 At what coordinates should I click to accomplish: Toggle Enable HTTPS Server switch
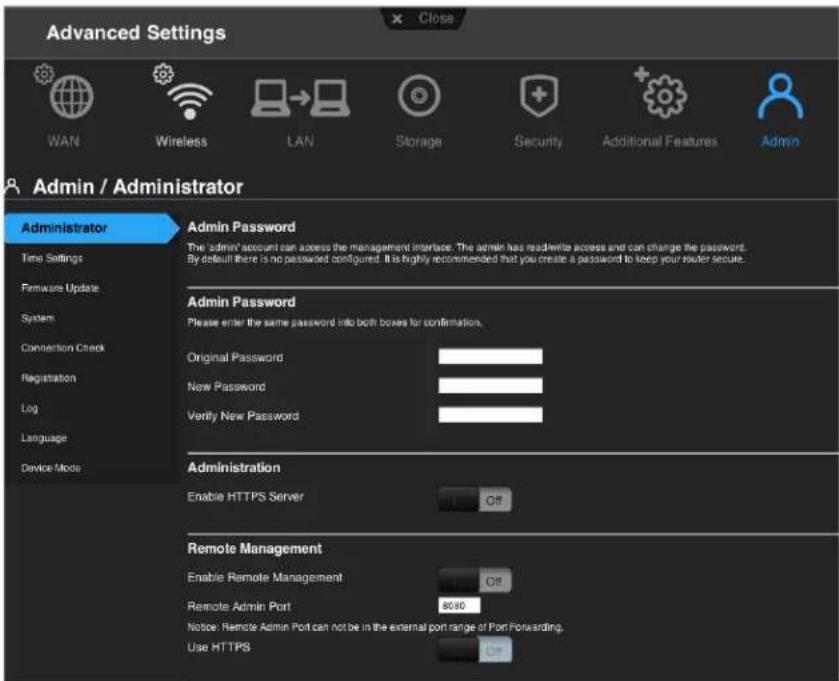475,500
